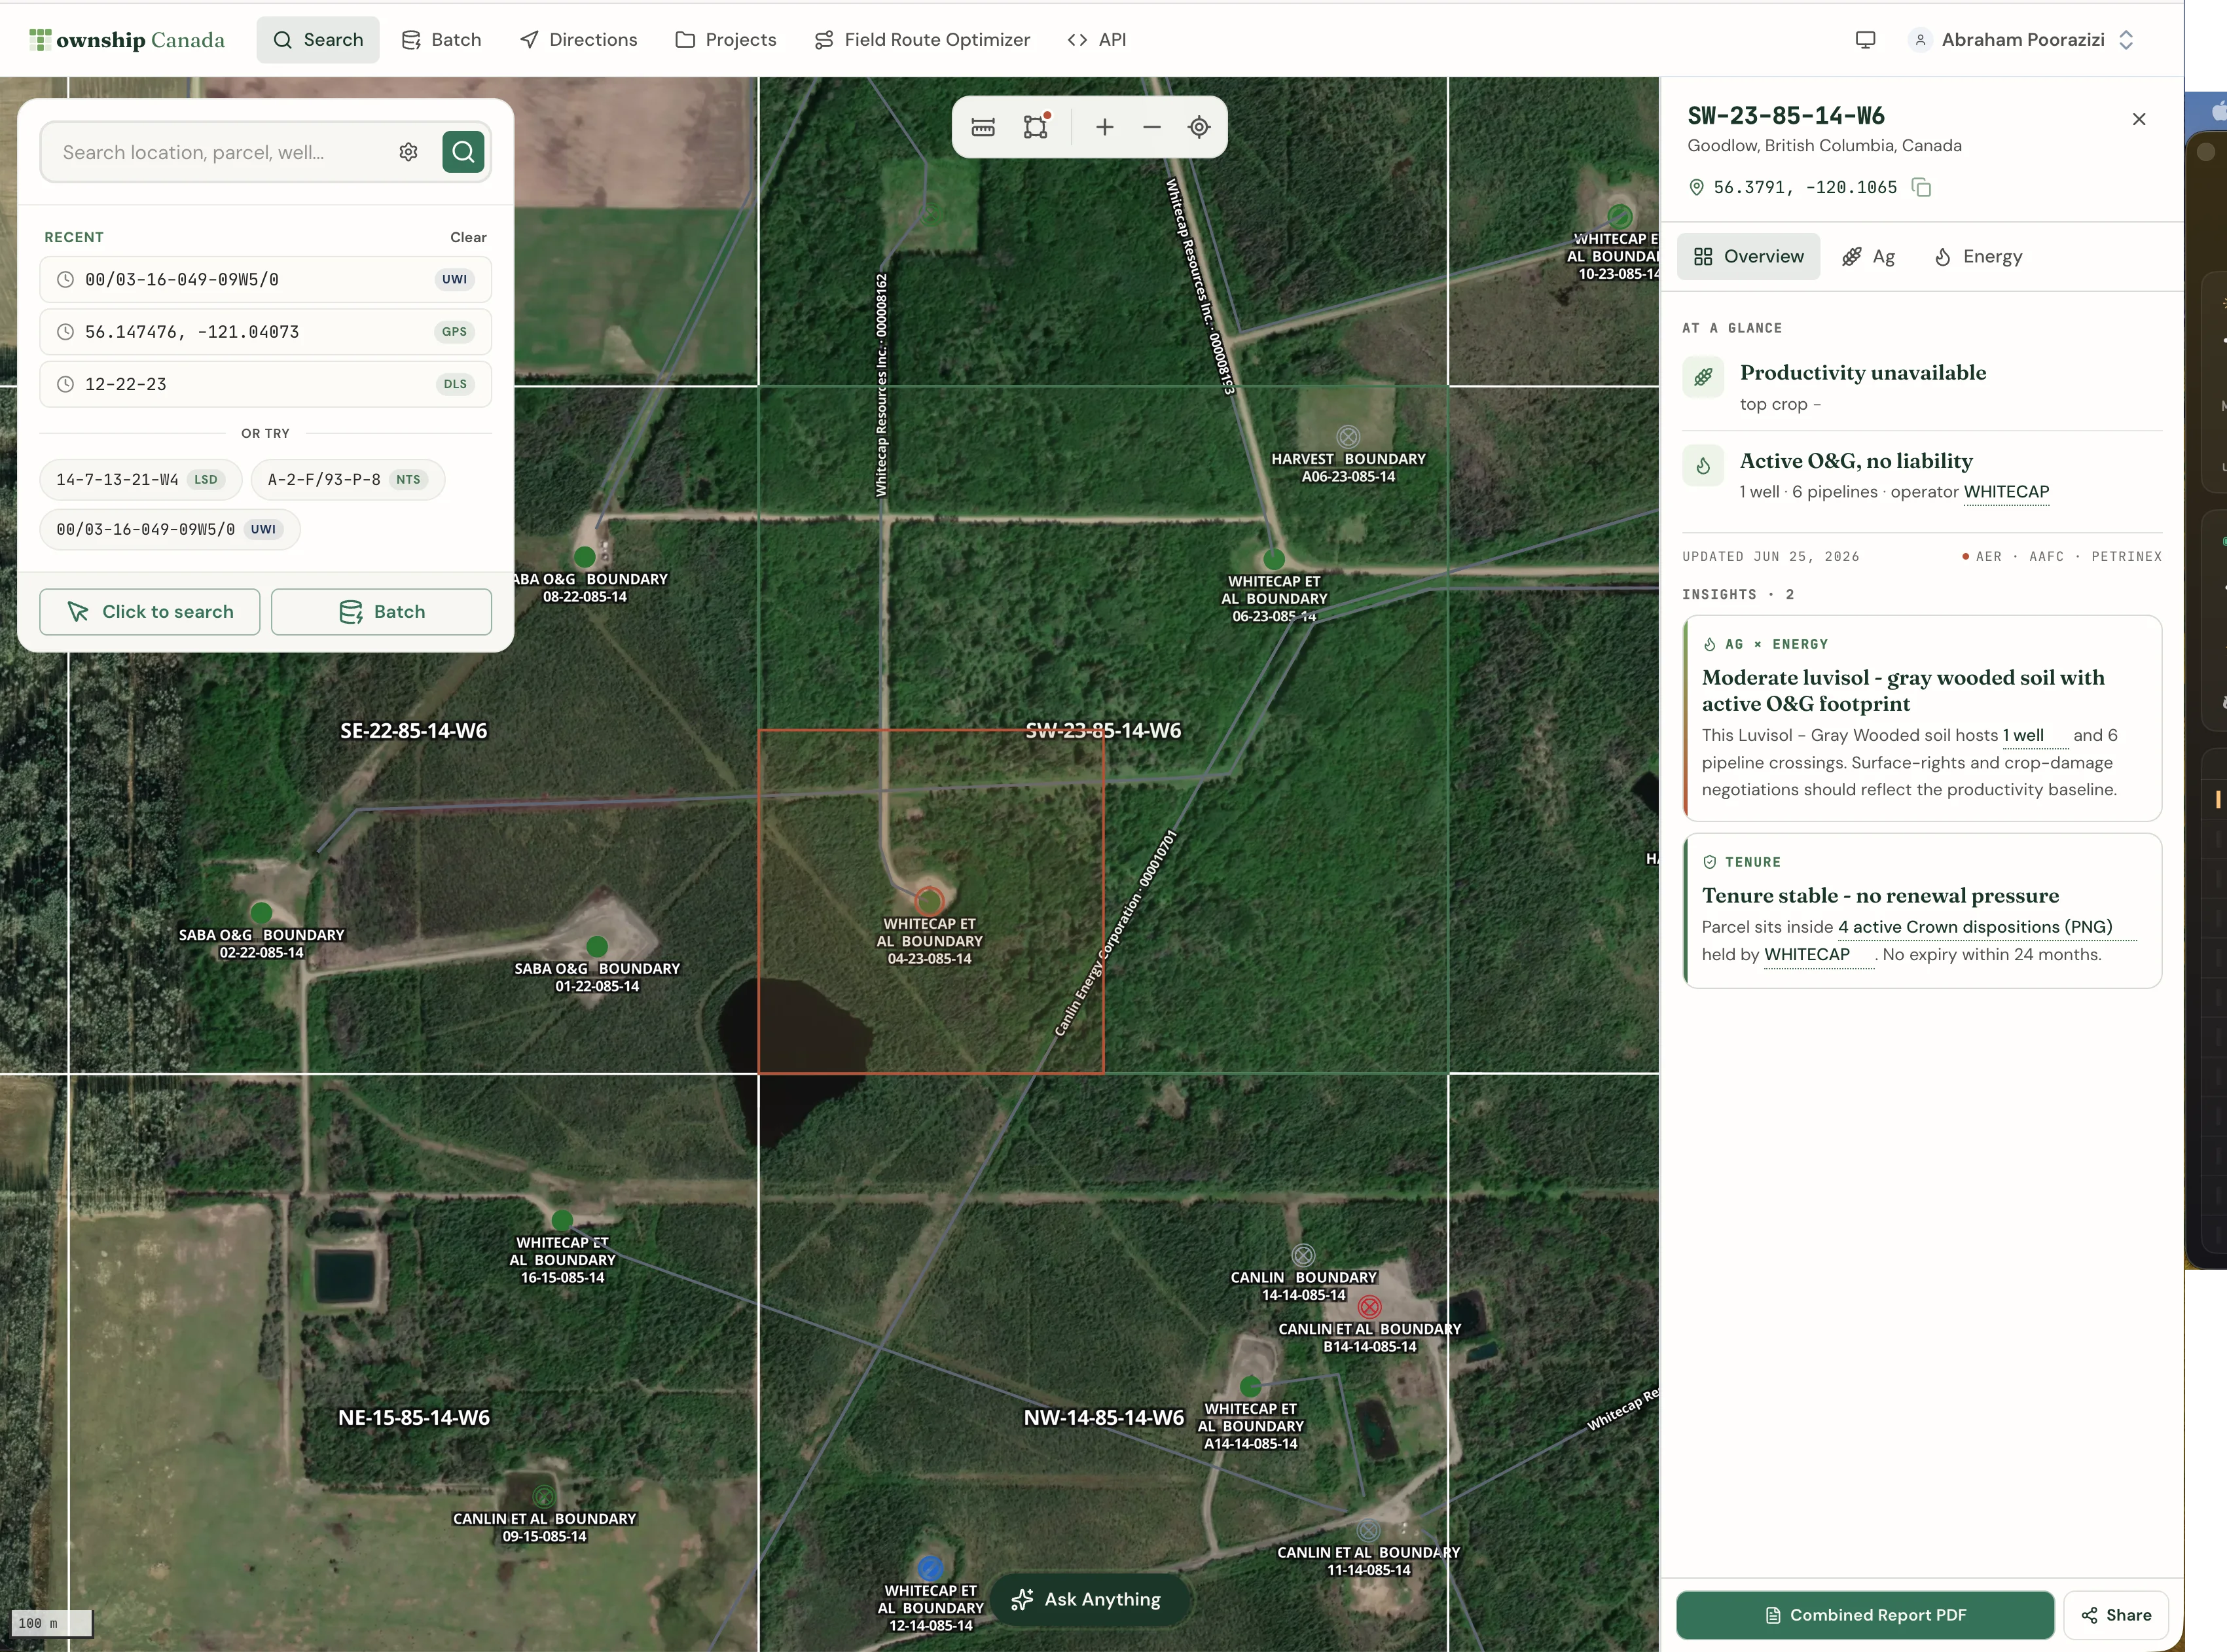Click well marker CANLIN ET AL 09-15-085-14

pyautogui.click(x=544, y=1496)
